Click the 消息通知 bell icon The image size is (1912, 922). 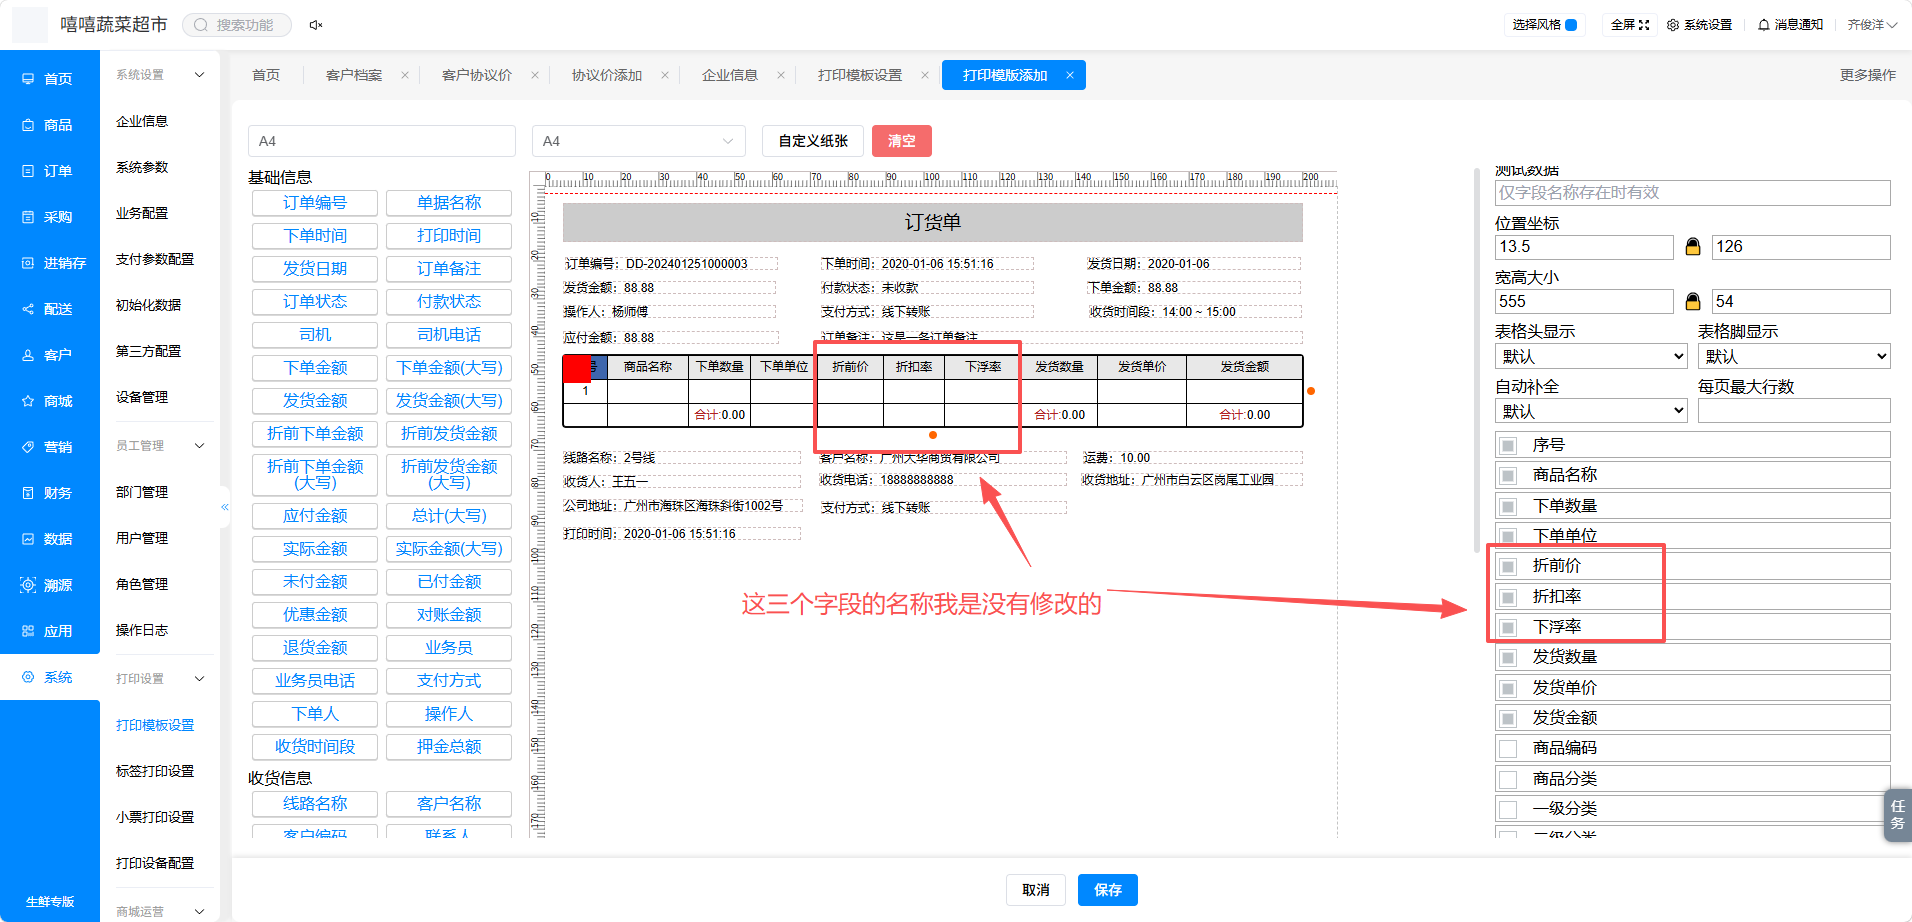click(1764, 25)
